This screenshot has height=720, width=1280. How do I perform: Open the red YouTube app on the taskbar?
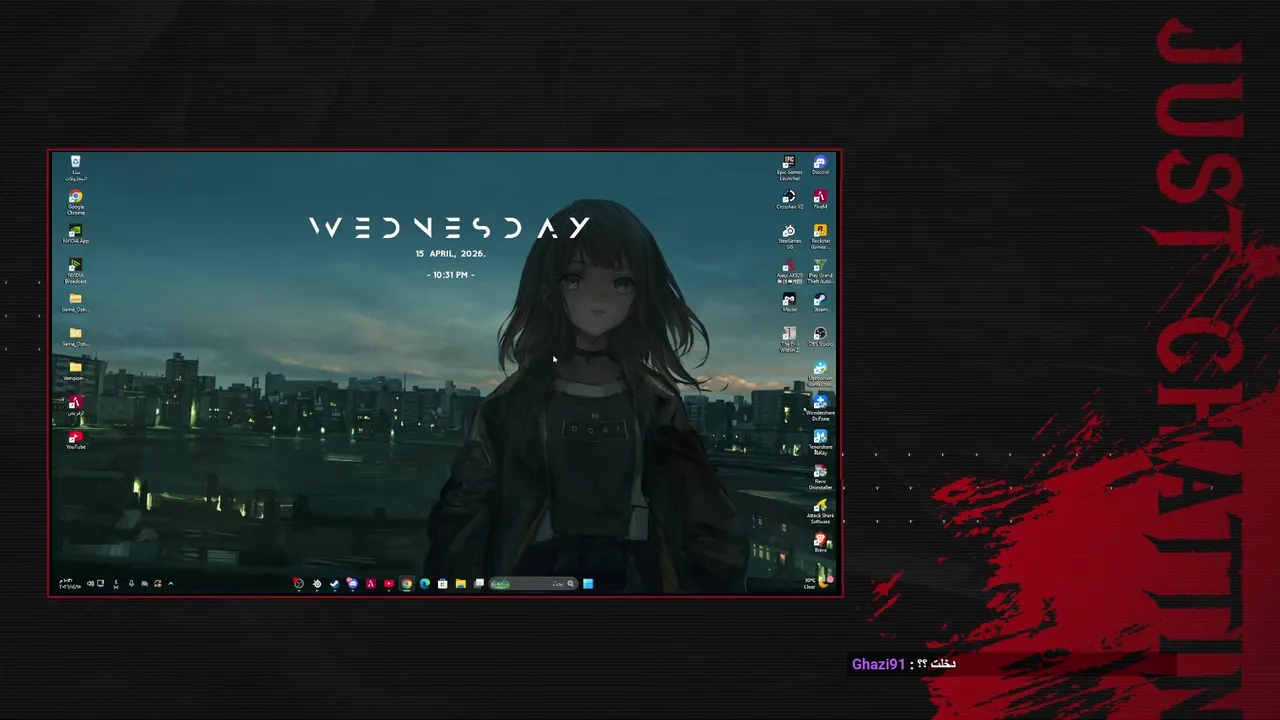388,584
